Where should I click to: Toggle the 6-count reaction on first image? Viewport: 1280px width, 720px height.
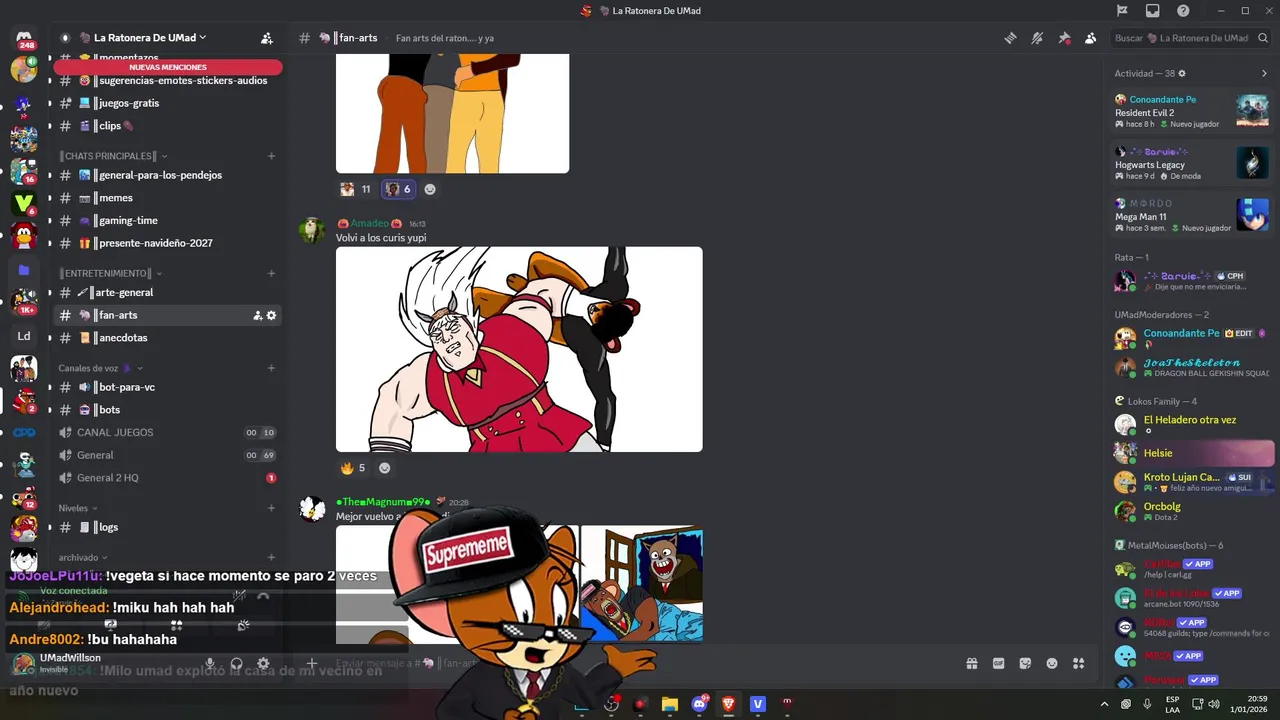pos(398,189)
